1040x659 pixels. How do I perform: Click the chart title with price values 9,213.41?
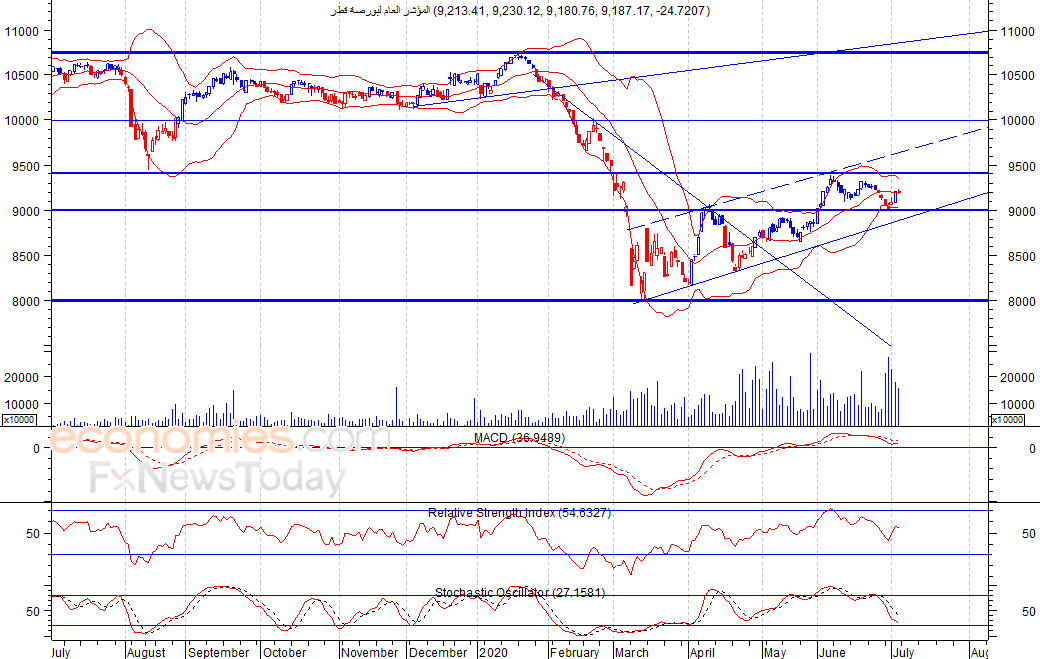520,11
